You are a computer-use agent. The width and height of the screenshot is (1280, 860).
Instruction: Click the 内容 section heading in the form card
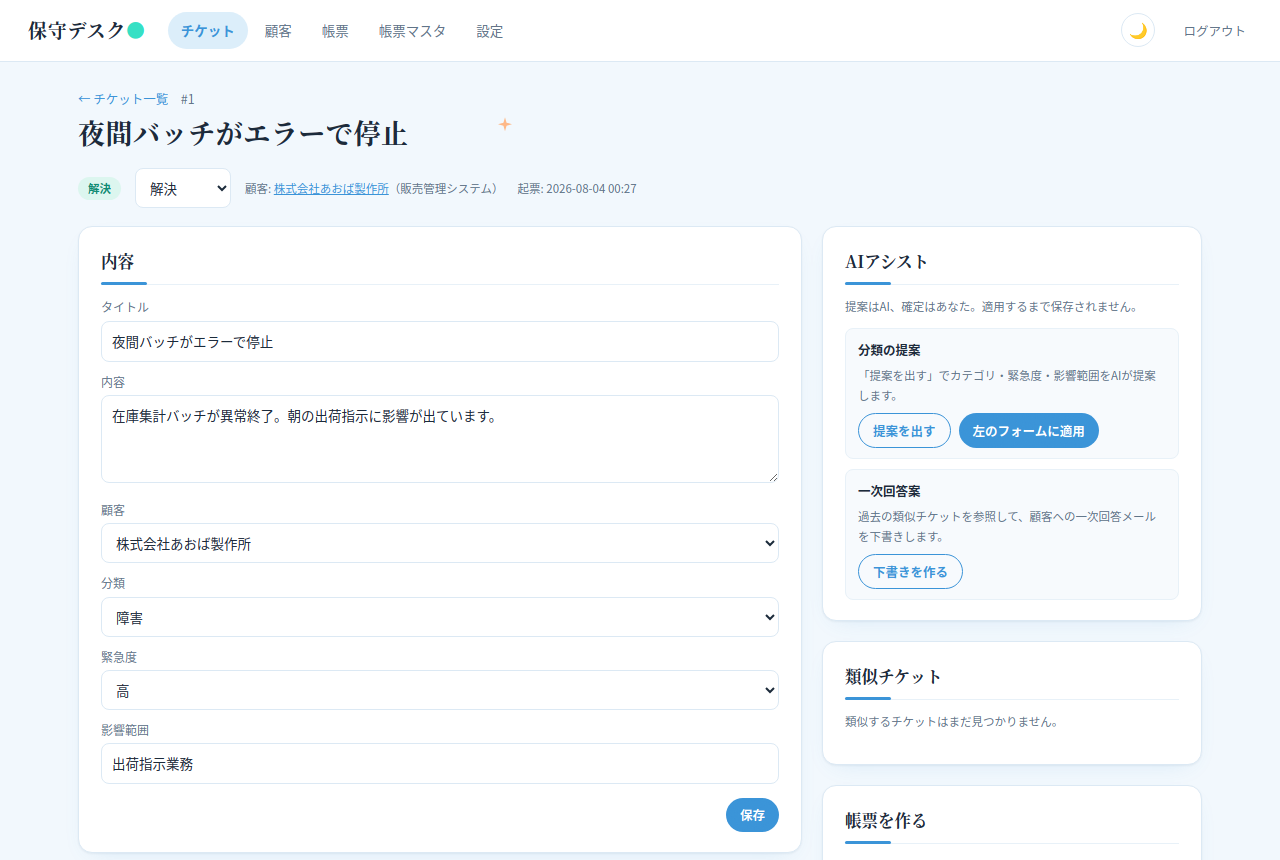click(118, 262)
